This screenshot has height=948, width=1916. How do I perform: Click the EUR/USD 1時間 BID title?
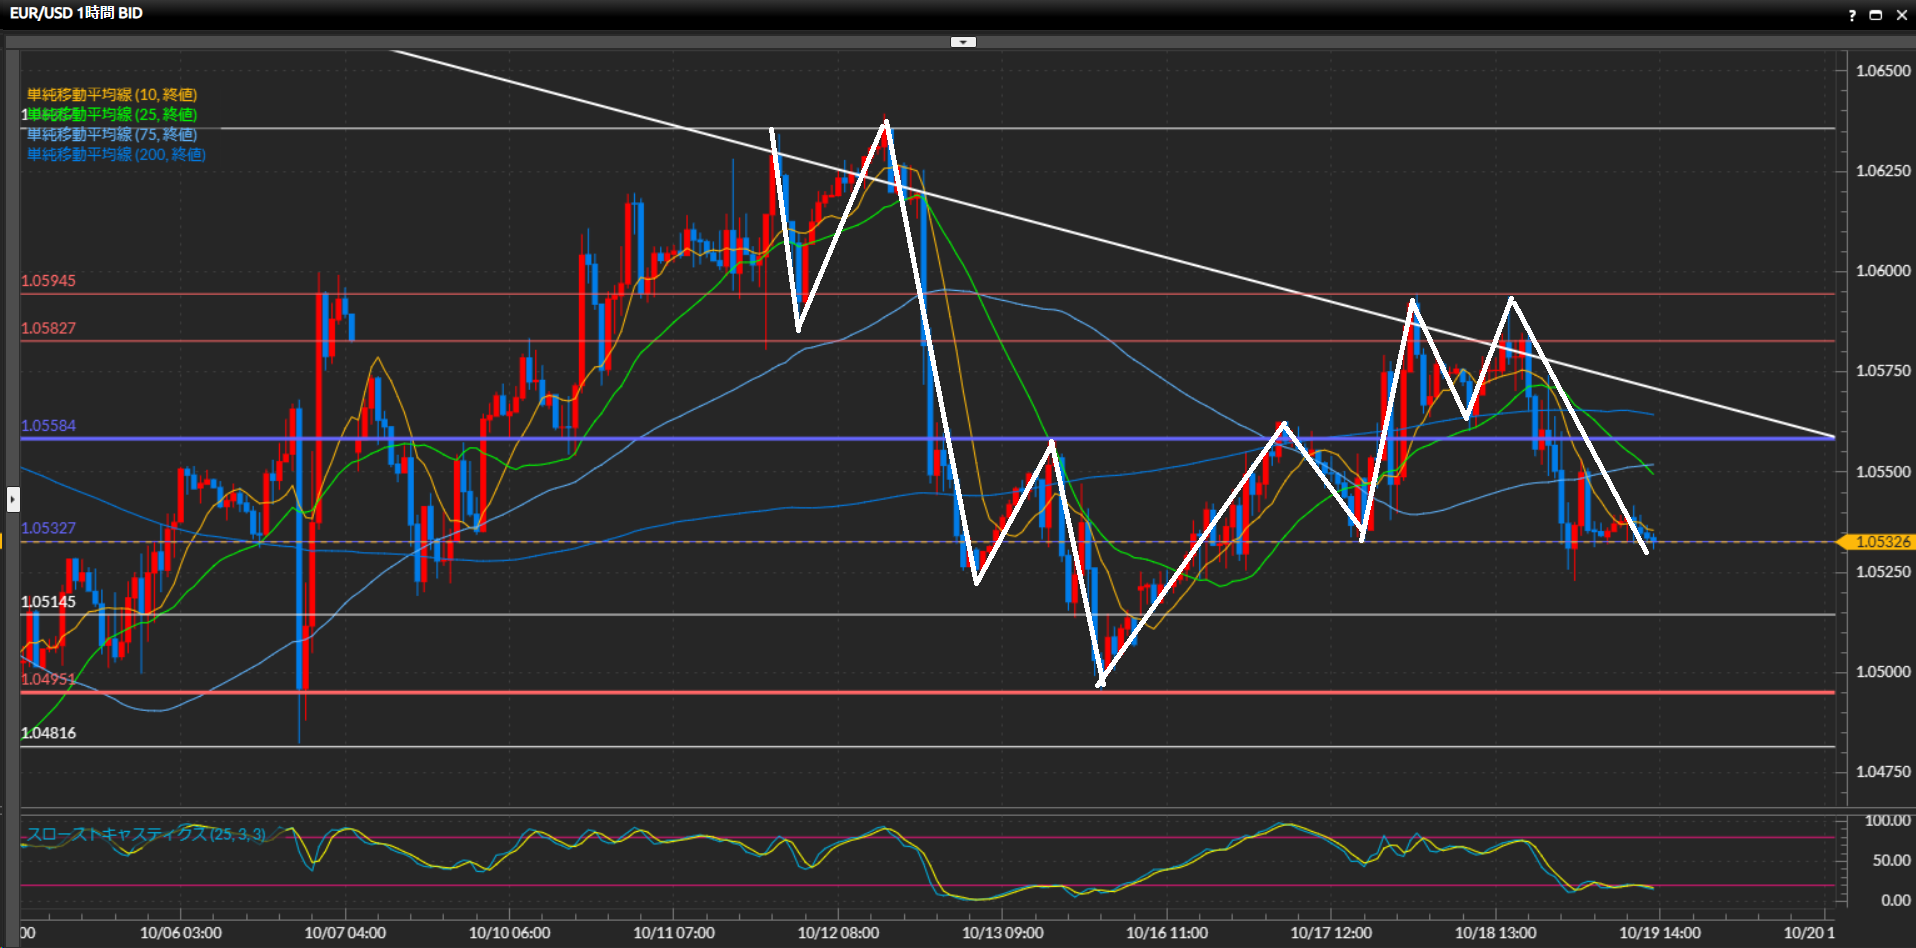click(76, 13)
